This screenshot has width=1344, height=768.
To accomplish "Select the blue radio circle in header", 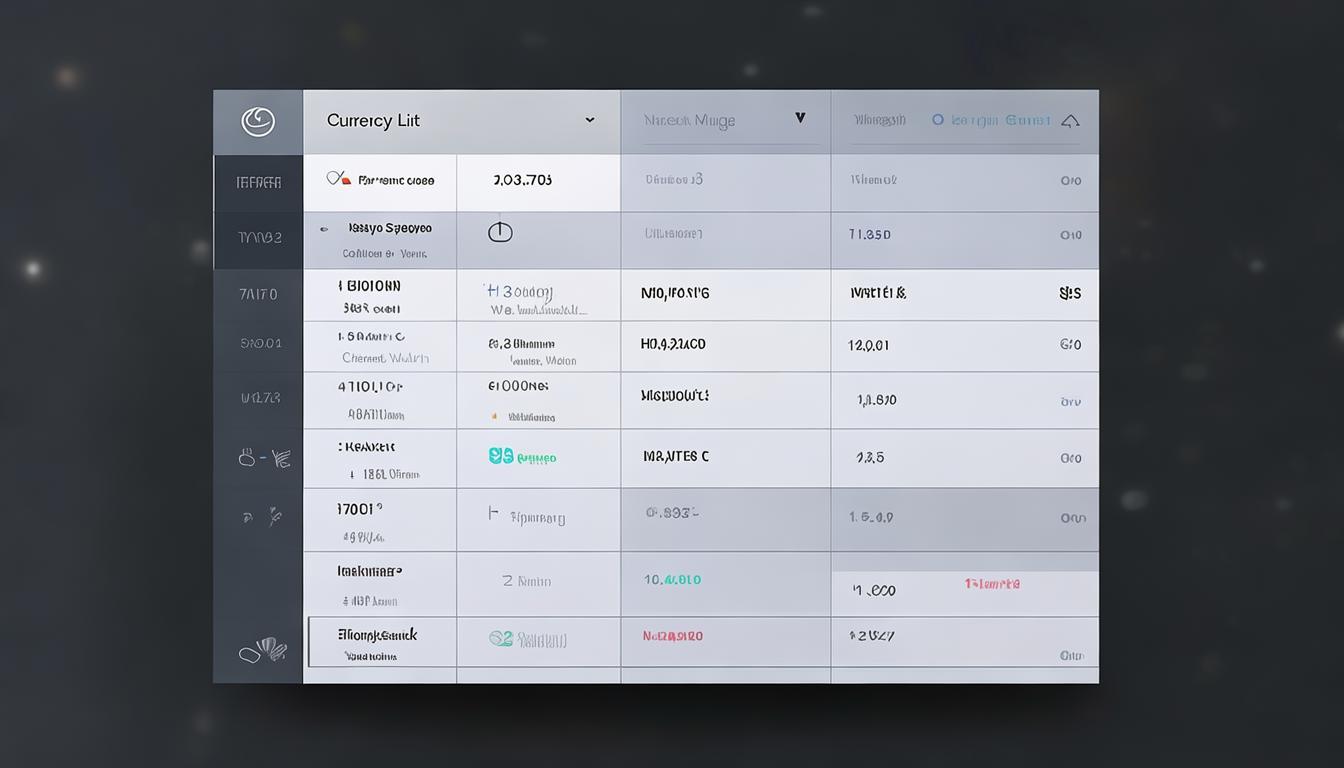I will [x=938, y=120].
